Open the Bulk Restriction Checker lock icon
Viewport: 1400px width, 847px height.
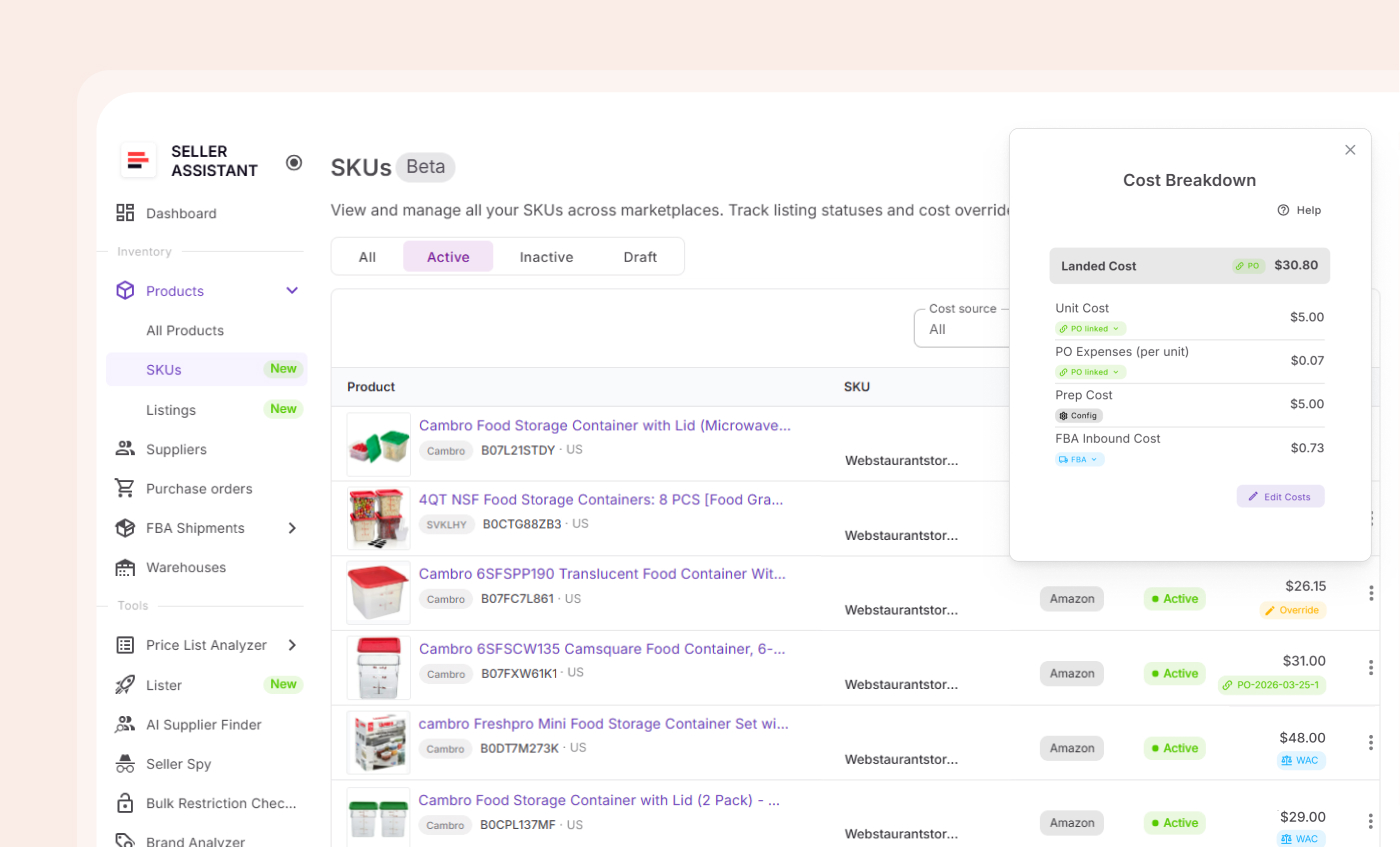point(124,802)
